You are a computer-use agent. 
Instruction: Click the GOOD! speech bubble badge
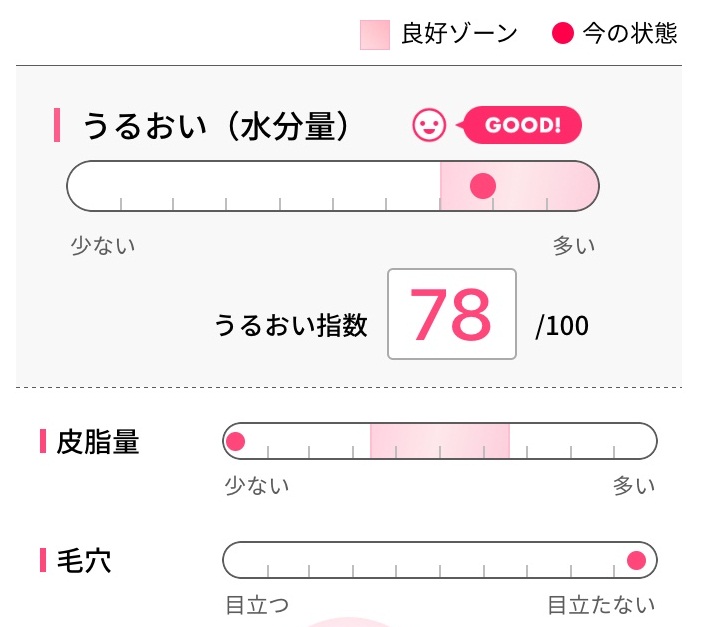point(520,125)
